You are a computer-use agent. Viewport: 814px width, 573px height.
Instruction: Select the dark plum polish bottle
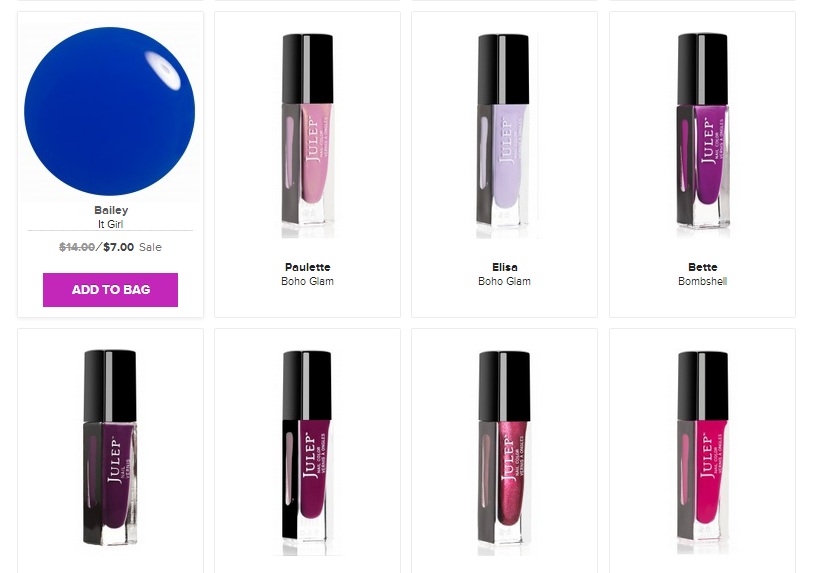pyautogui.click(x=110, y=447)
